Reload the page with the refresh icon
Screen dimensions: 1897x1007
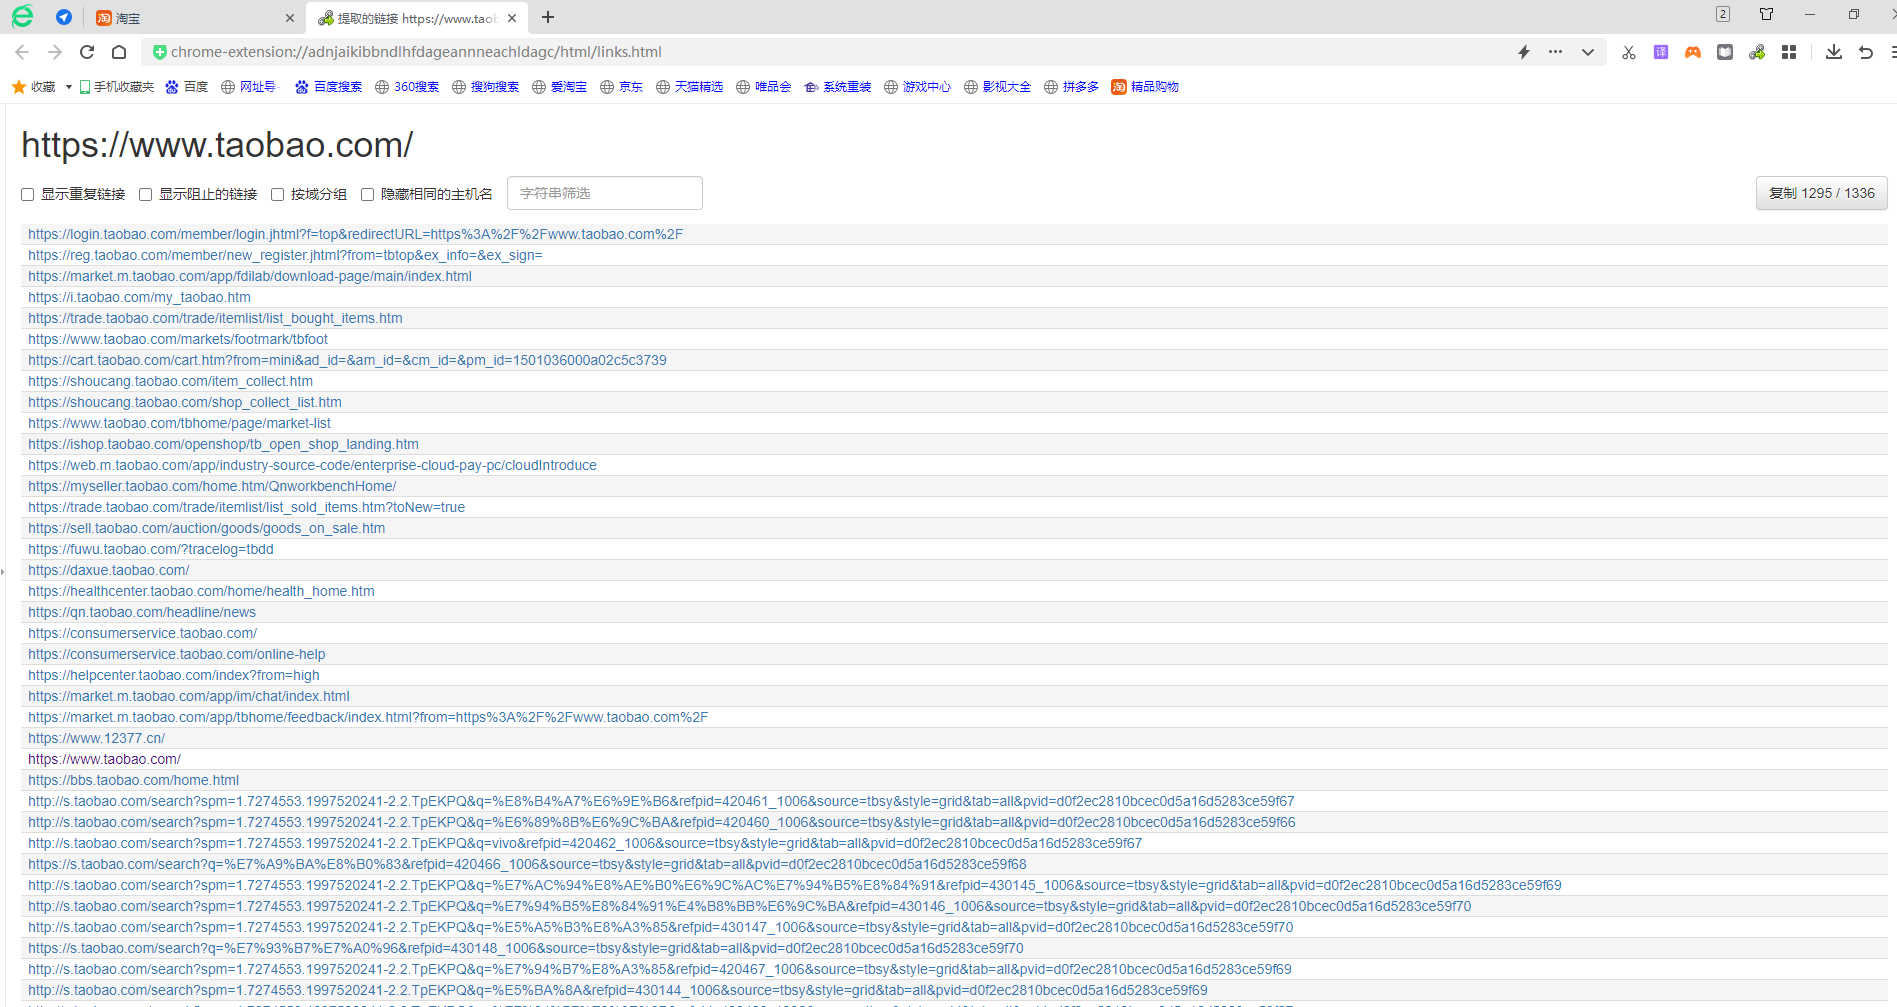pos(87,52)
